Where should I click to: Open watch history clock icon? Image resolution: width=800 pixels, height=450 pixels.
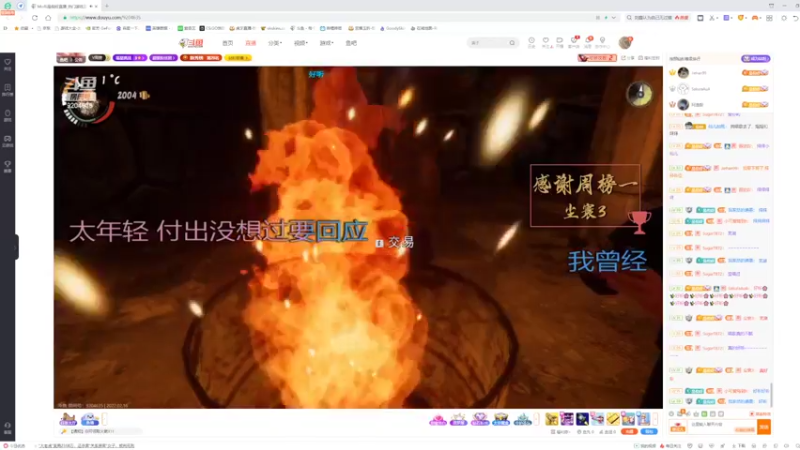532,42
